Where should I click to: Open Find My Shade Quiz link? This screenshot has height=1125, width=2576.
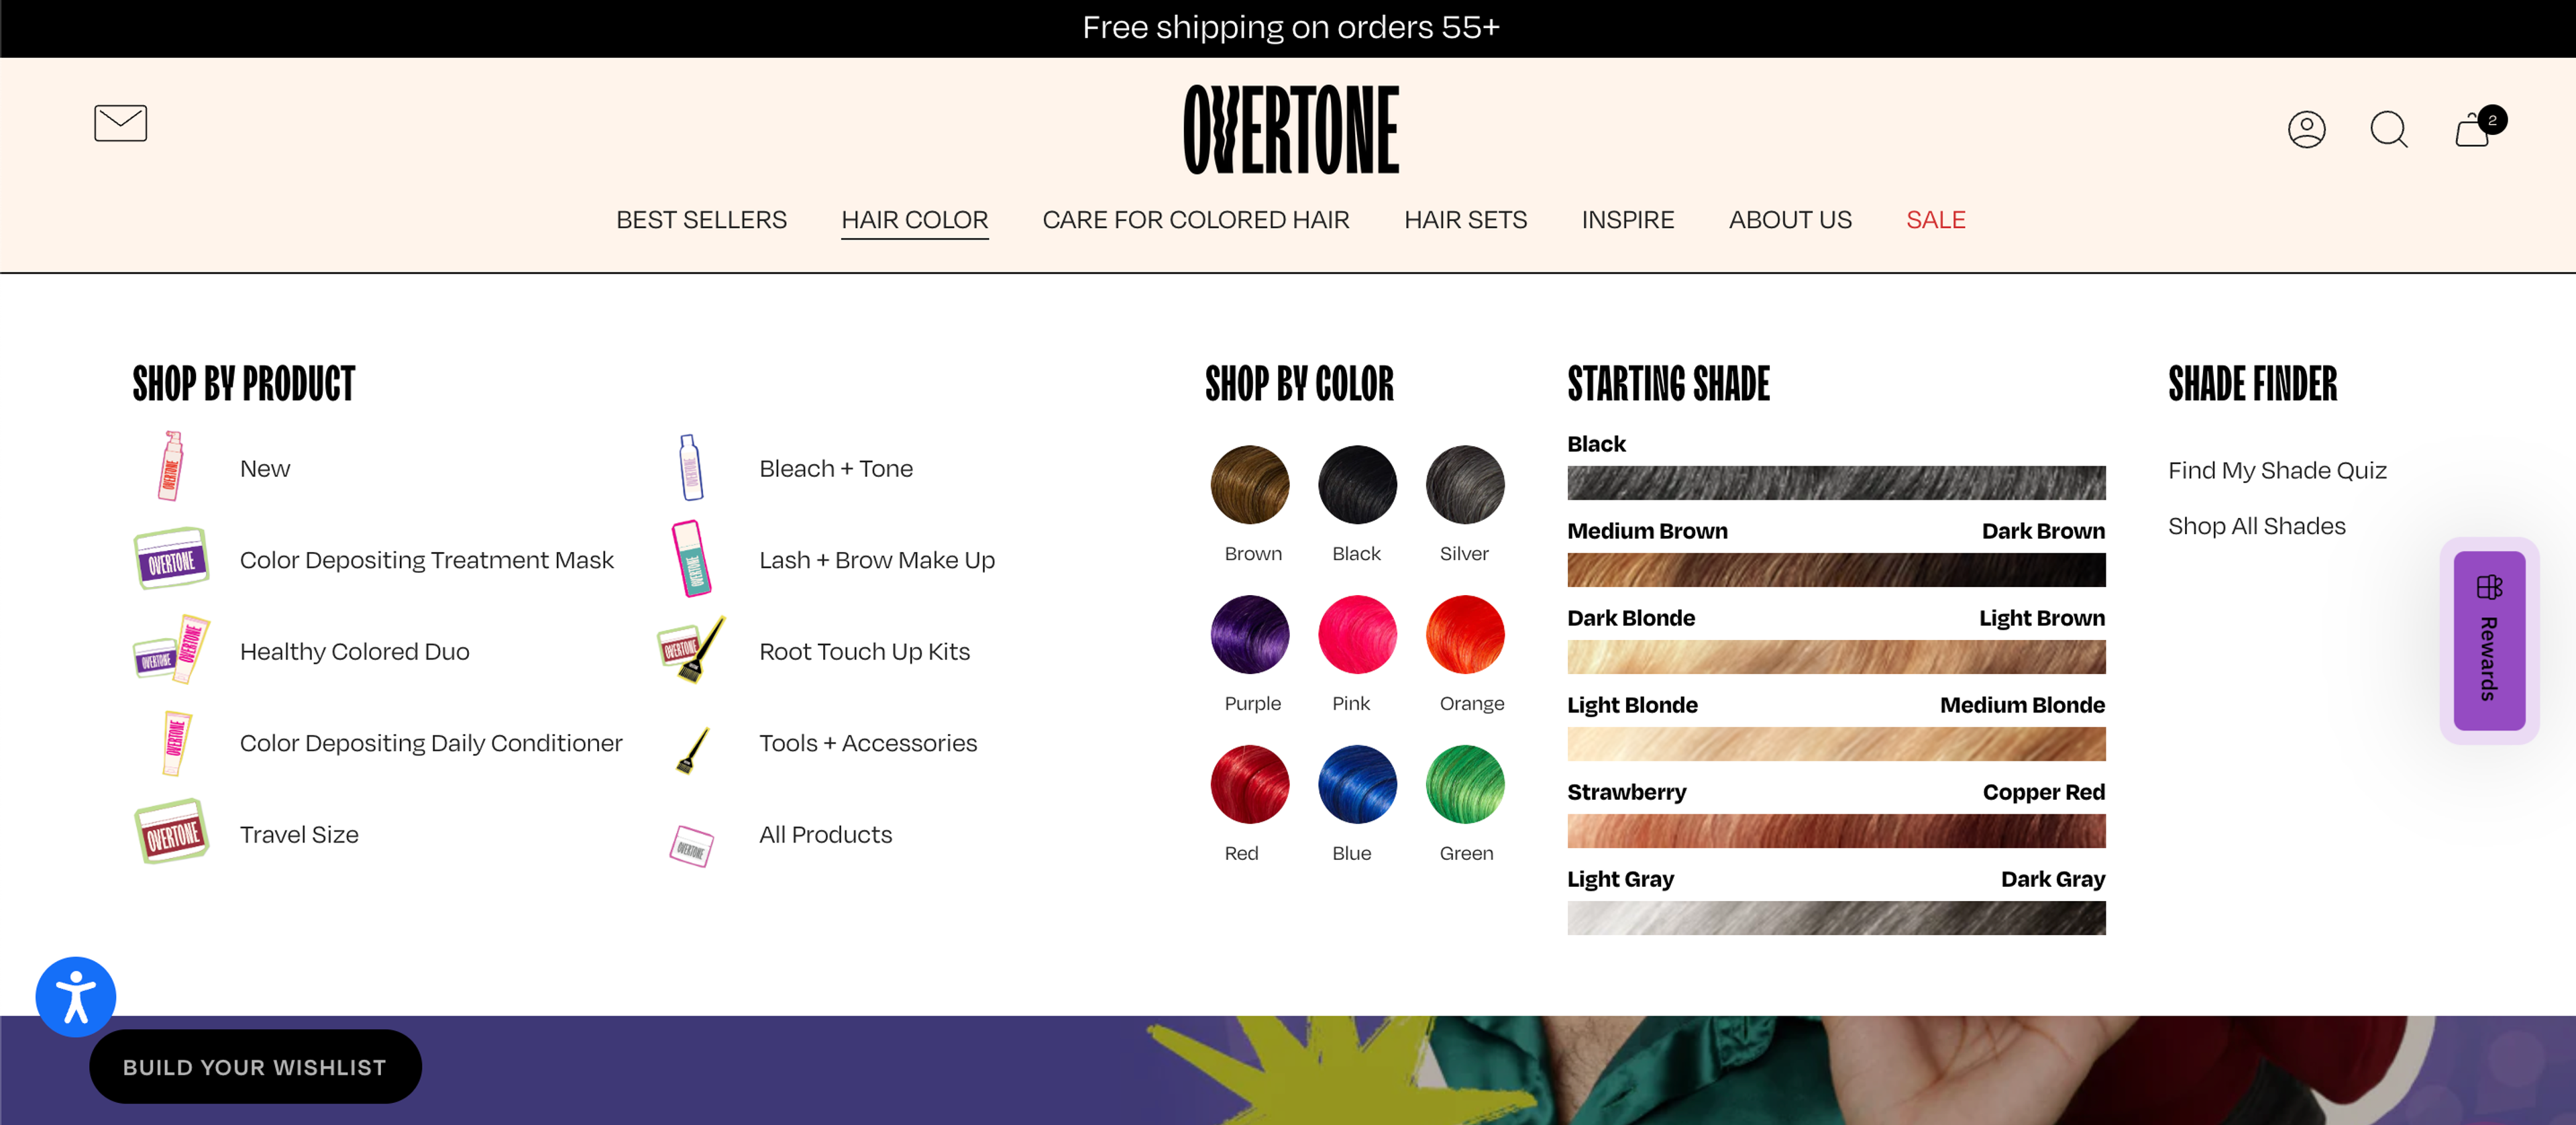pyautogui.click(x=2277, y=470)
